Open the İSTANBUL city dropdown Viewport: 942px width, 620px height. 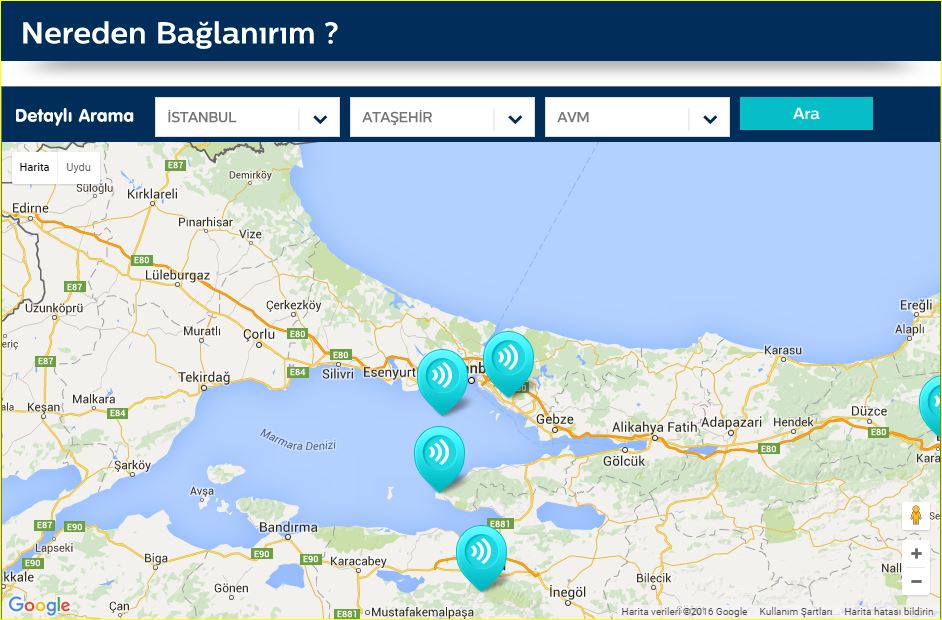(x=247, y=117)
